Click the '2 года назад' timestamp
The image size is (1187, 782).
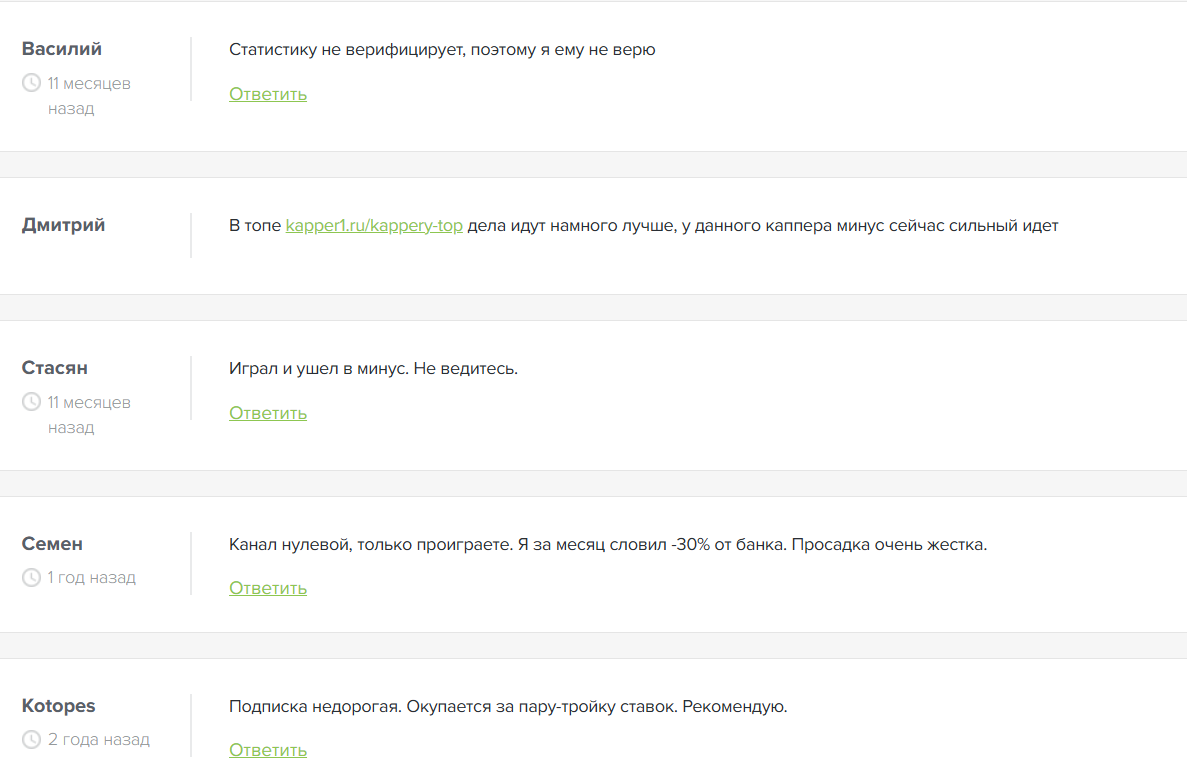99,740
